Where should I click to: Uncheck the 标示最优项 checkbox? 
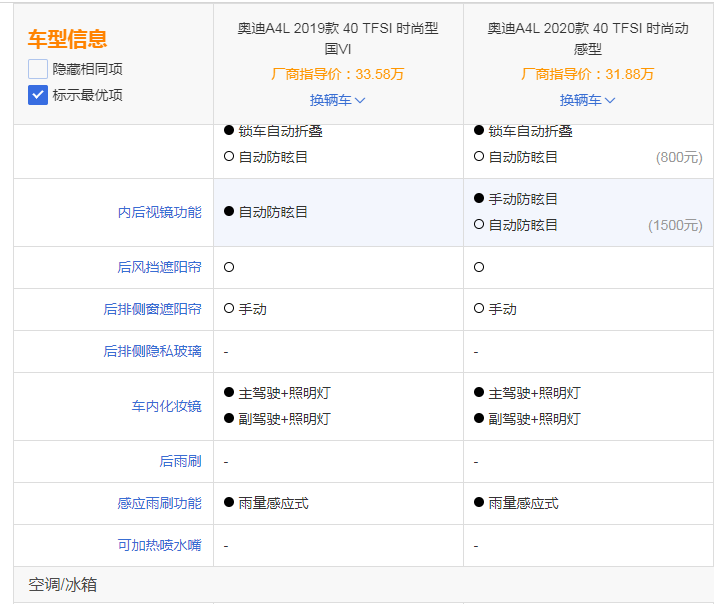click(38, 95)
